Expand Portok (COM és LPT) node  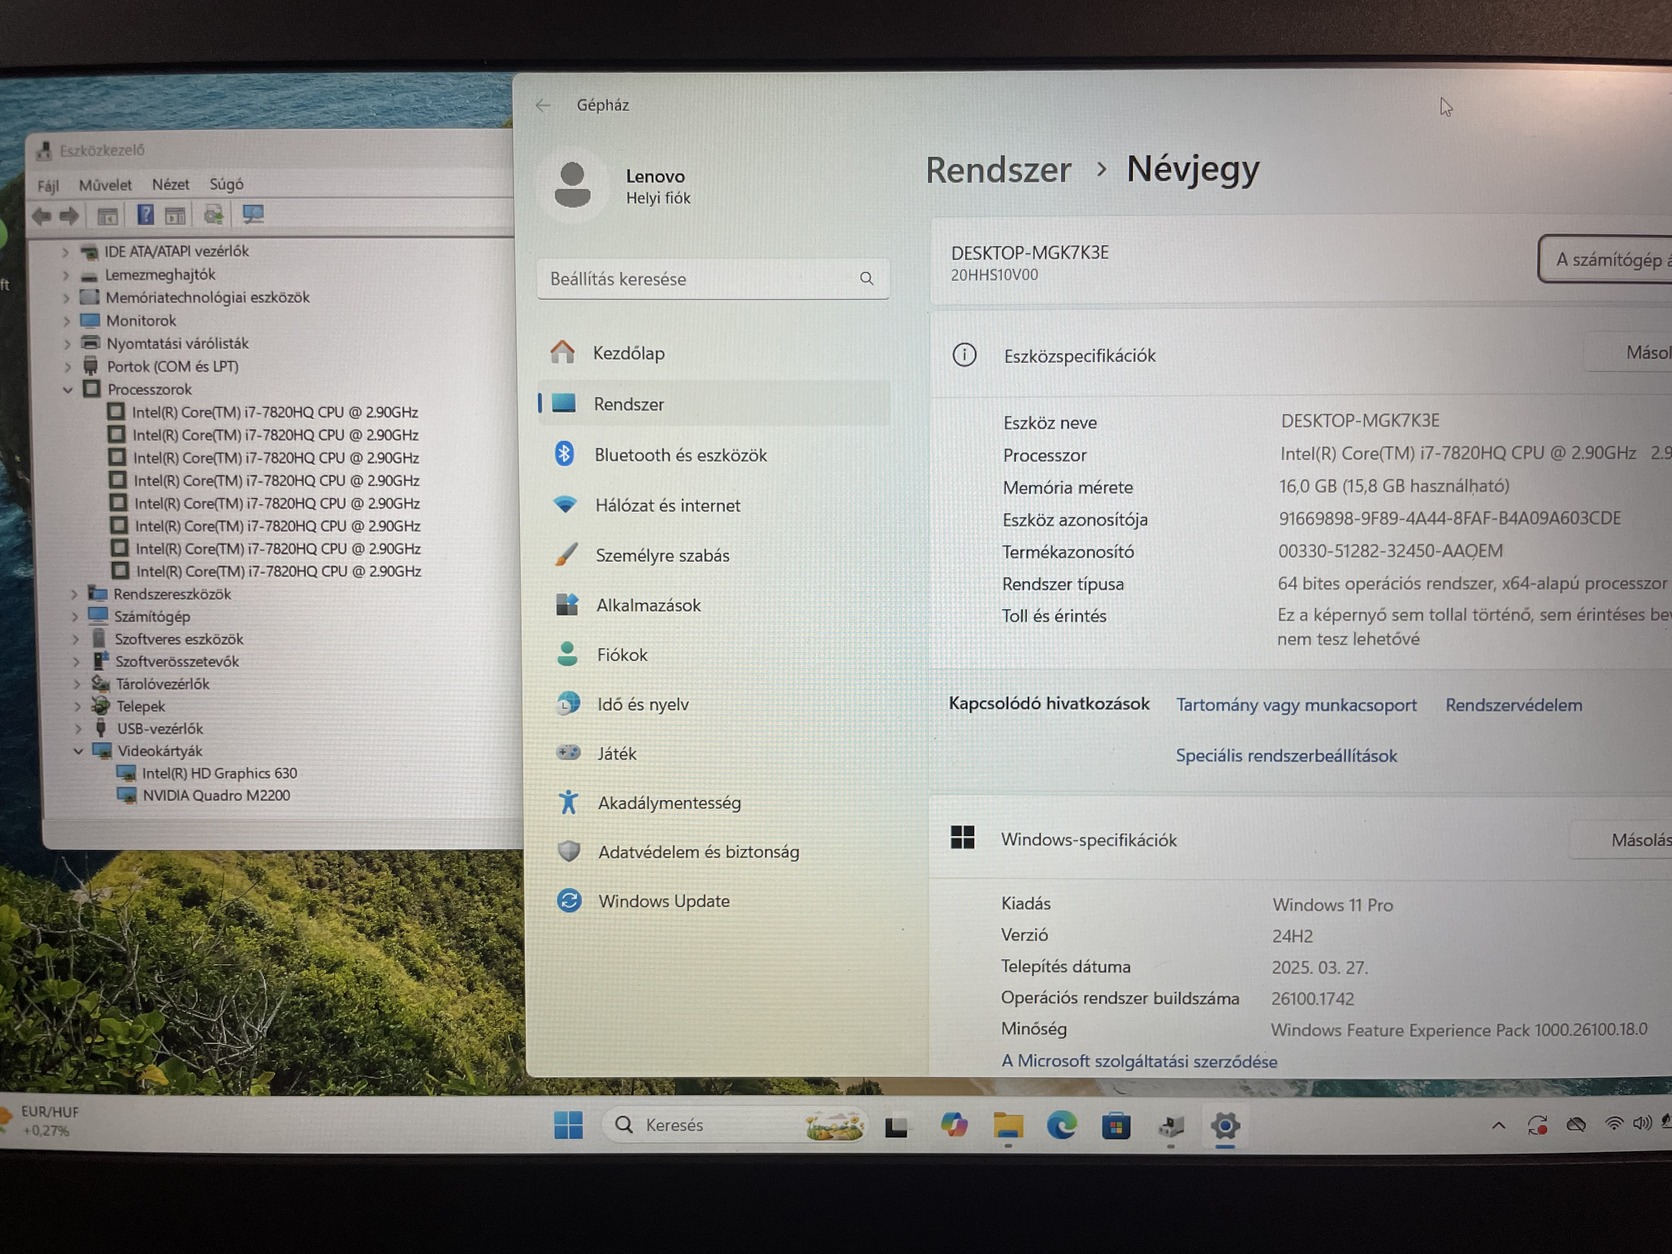coord(68,367)
